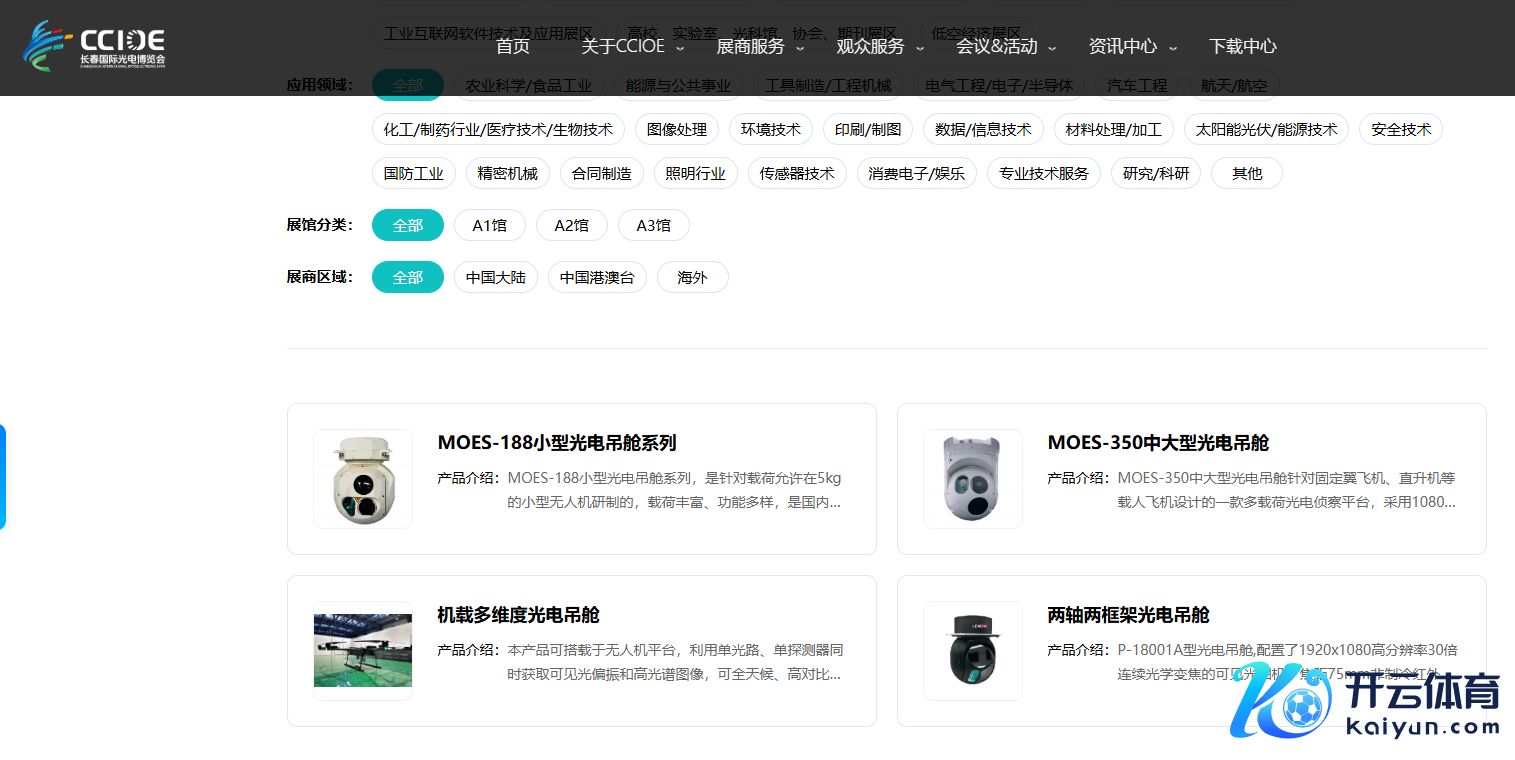Open the MOES-350中大型光电吊舱 product title
Image resolution: width=1515 pixels, height=760 pixels.
[x=1157, y=442]
